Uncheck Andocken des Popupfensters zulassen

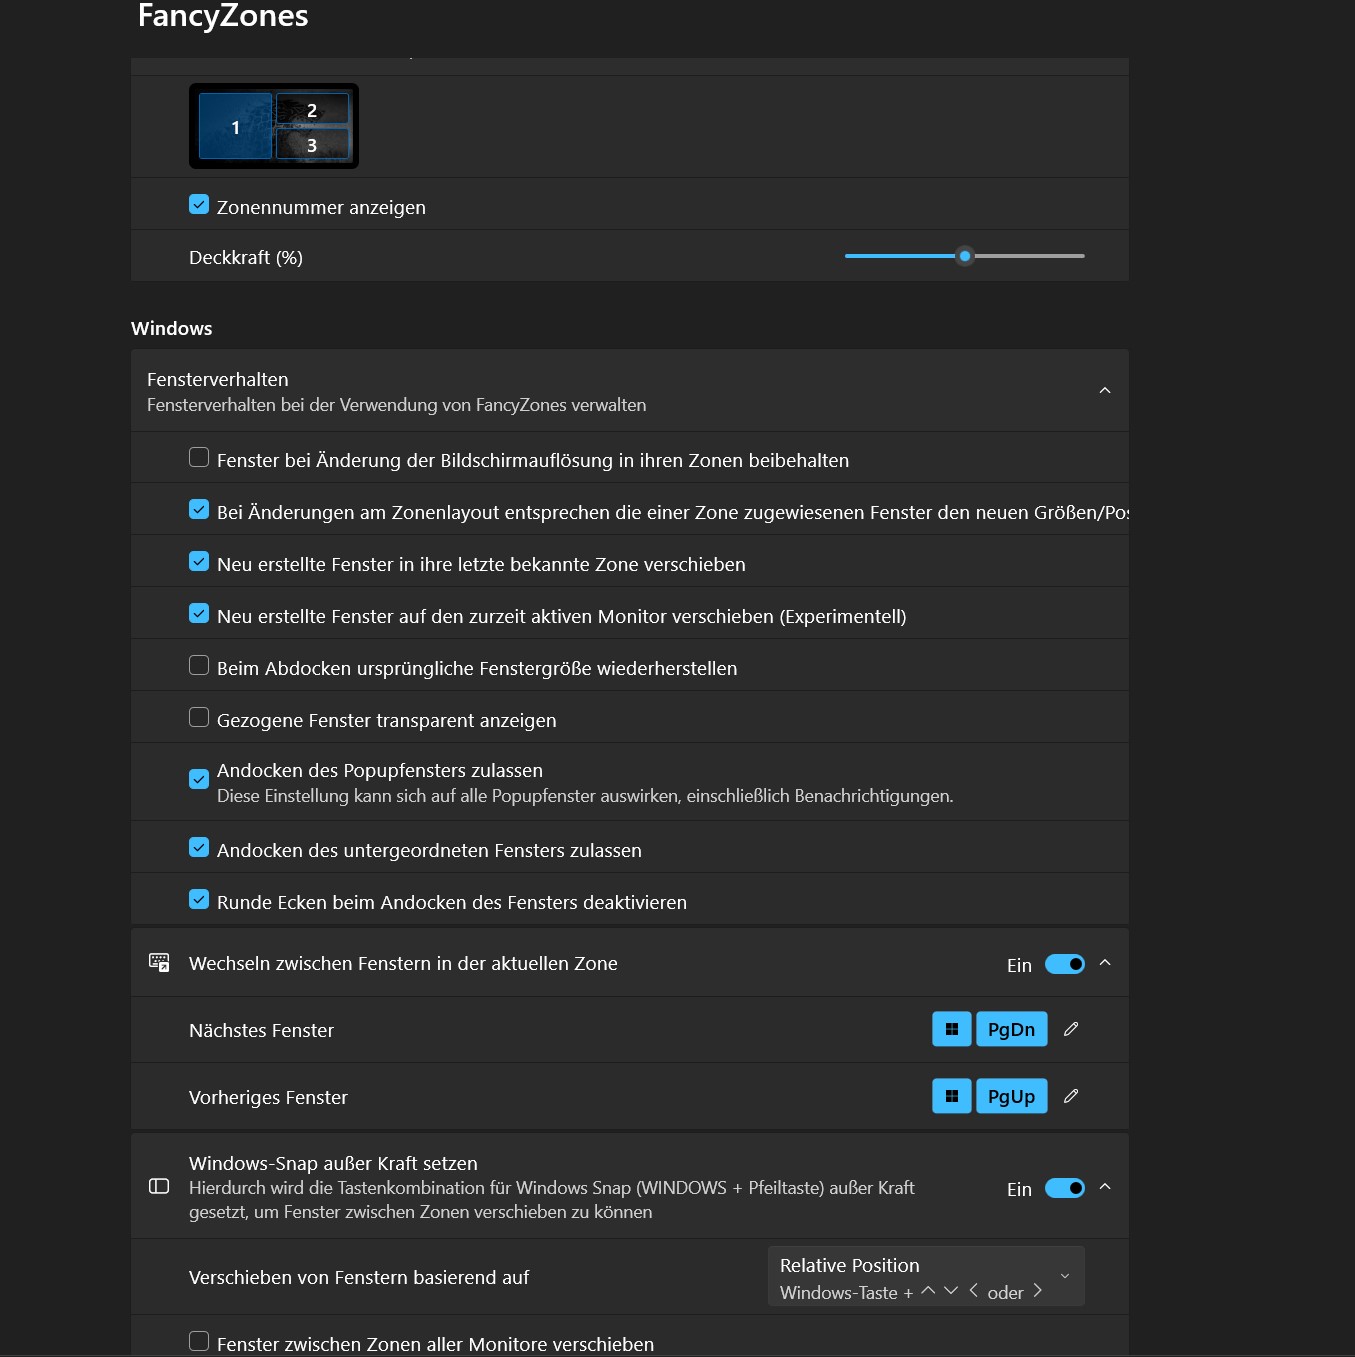point(199,779)
